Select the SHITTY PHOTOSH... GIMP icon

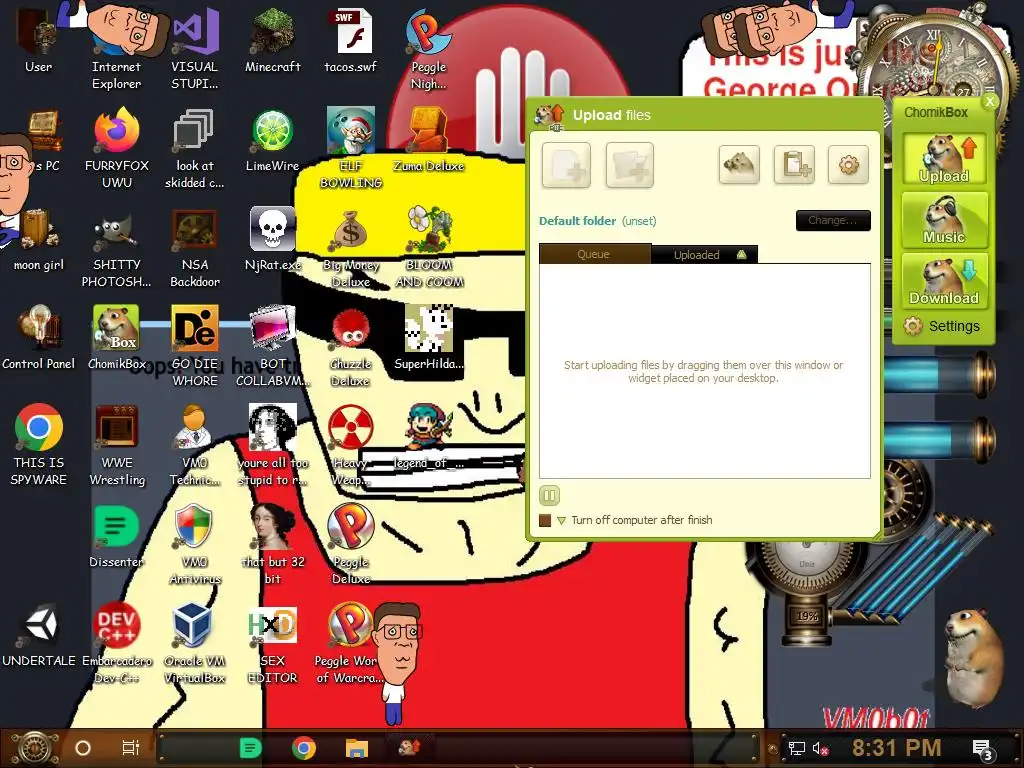(x=117, y=248)
